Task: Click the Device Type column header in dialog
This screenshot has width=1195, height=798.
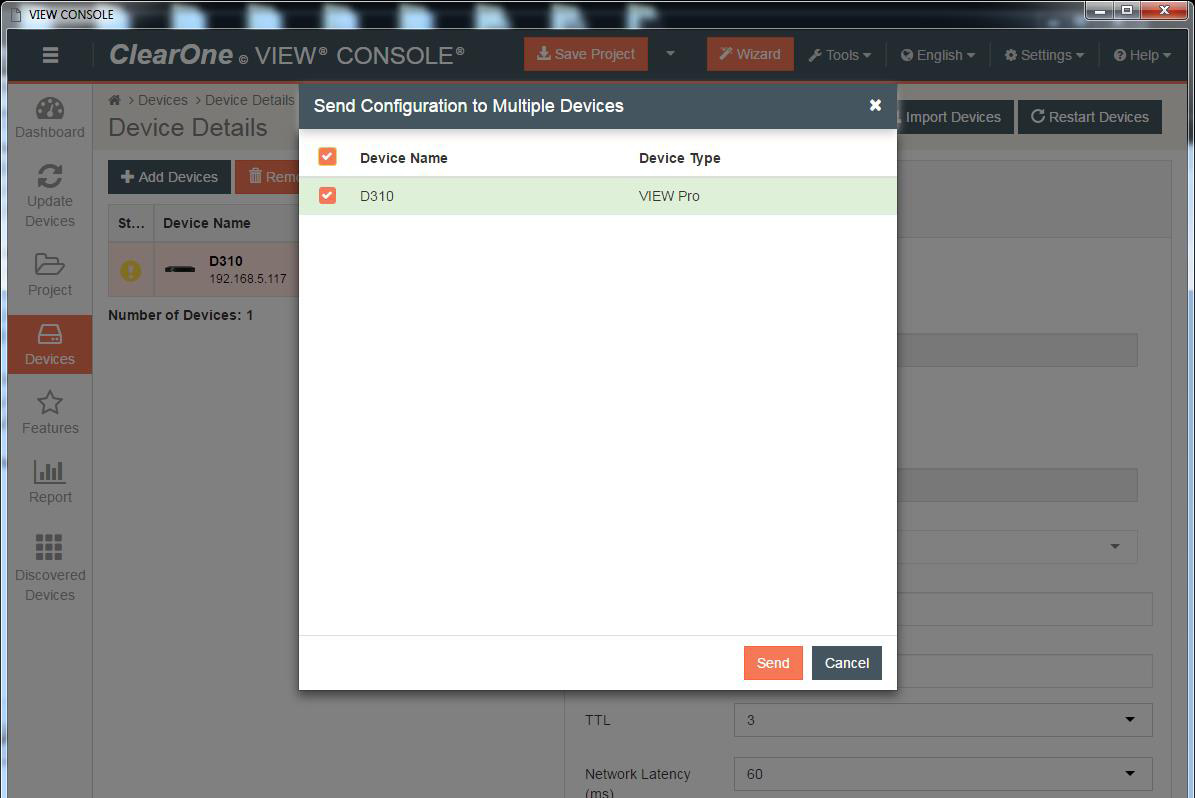Action: click(680, 158)
